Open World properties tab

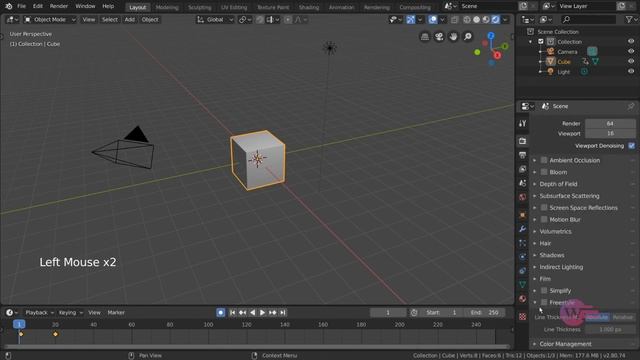pos(522,197)
